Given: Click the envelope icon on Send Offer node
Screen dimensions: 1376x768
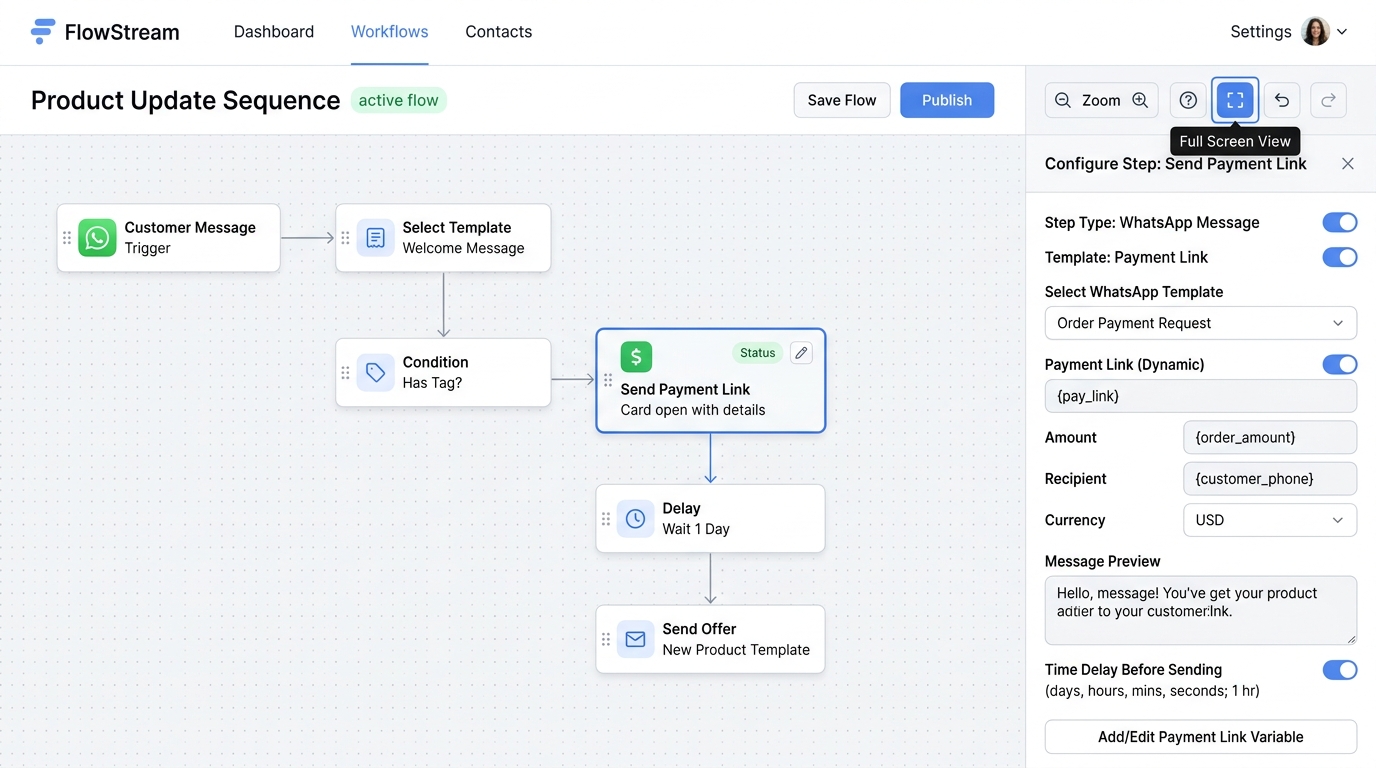Looking at the screenshot, I should coord(635,639).
